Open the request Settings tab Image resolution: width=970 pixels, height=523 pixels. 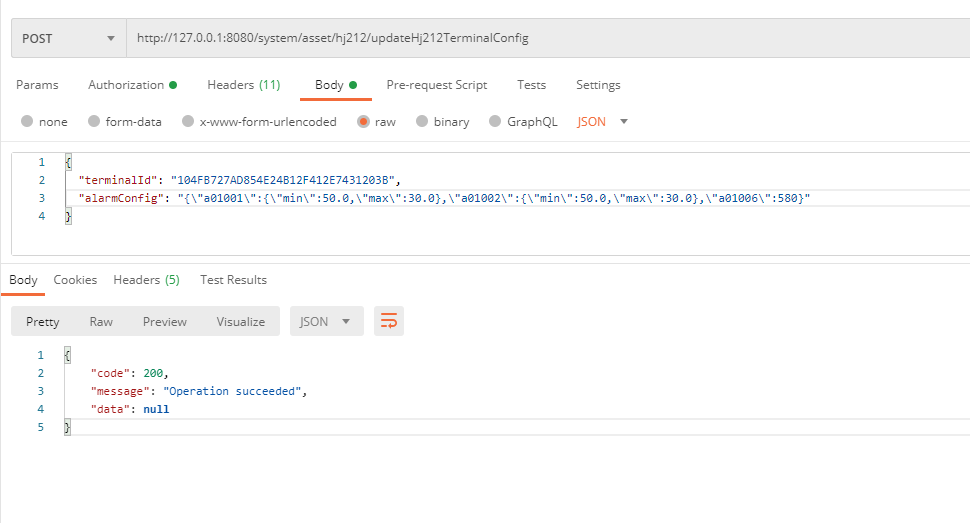(x=598, y=85)
